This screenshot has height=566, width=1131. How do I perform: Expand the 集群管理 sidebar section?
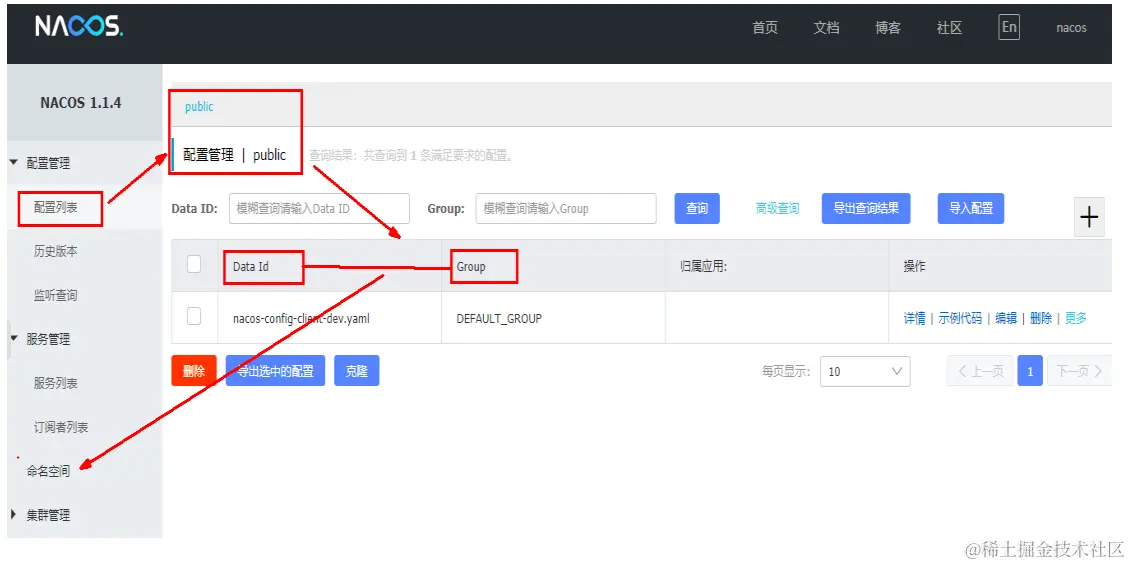(14, 515)
